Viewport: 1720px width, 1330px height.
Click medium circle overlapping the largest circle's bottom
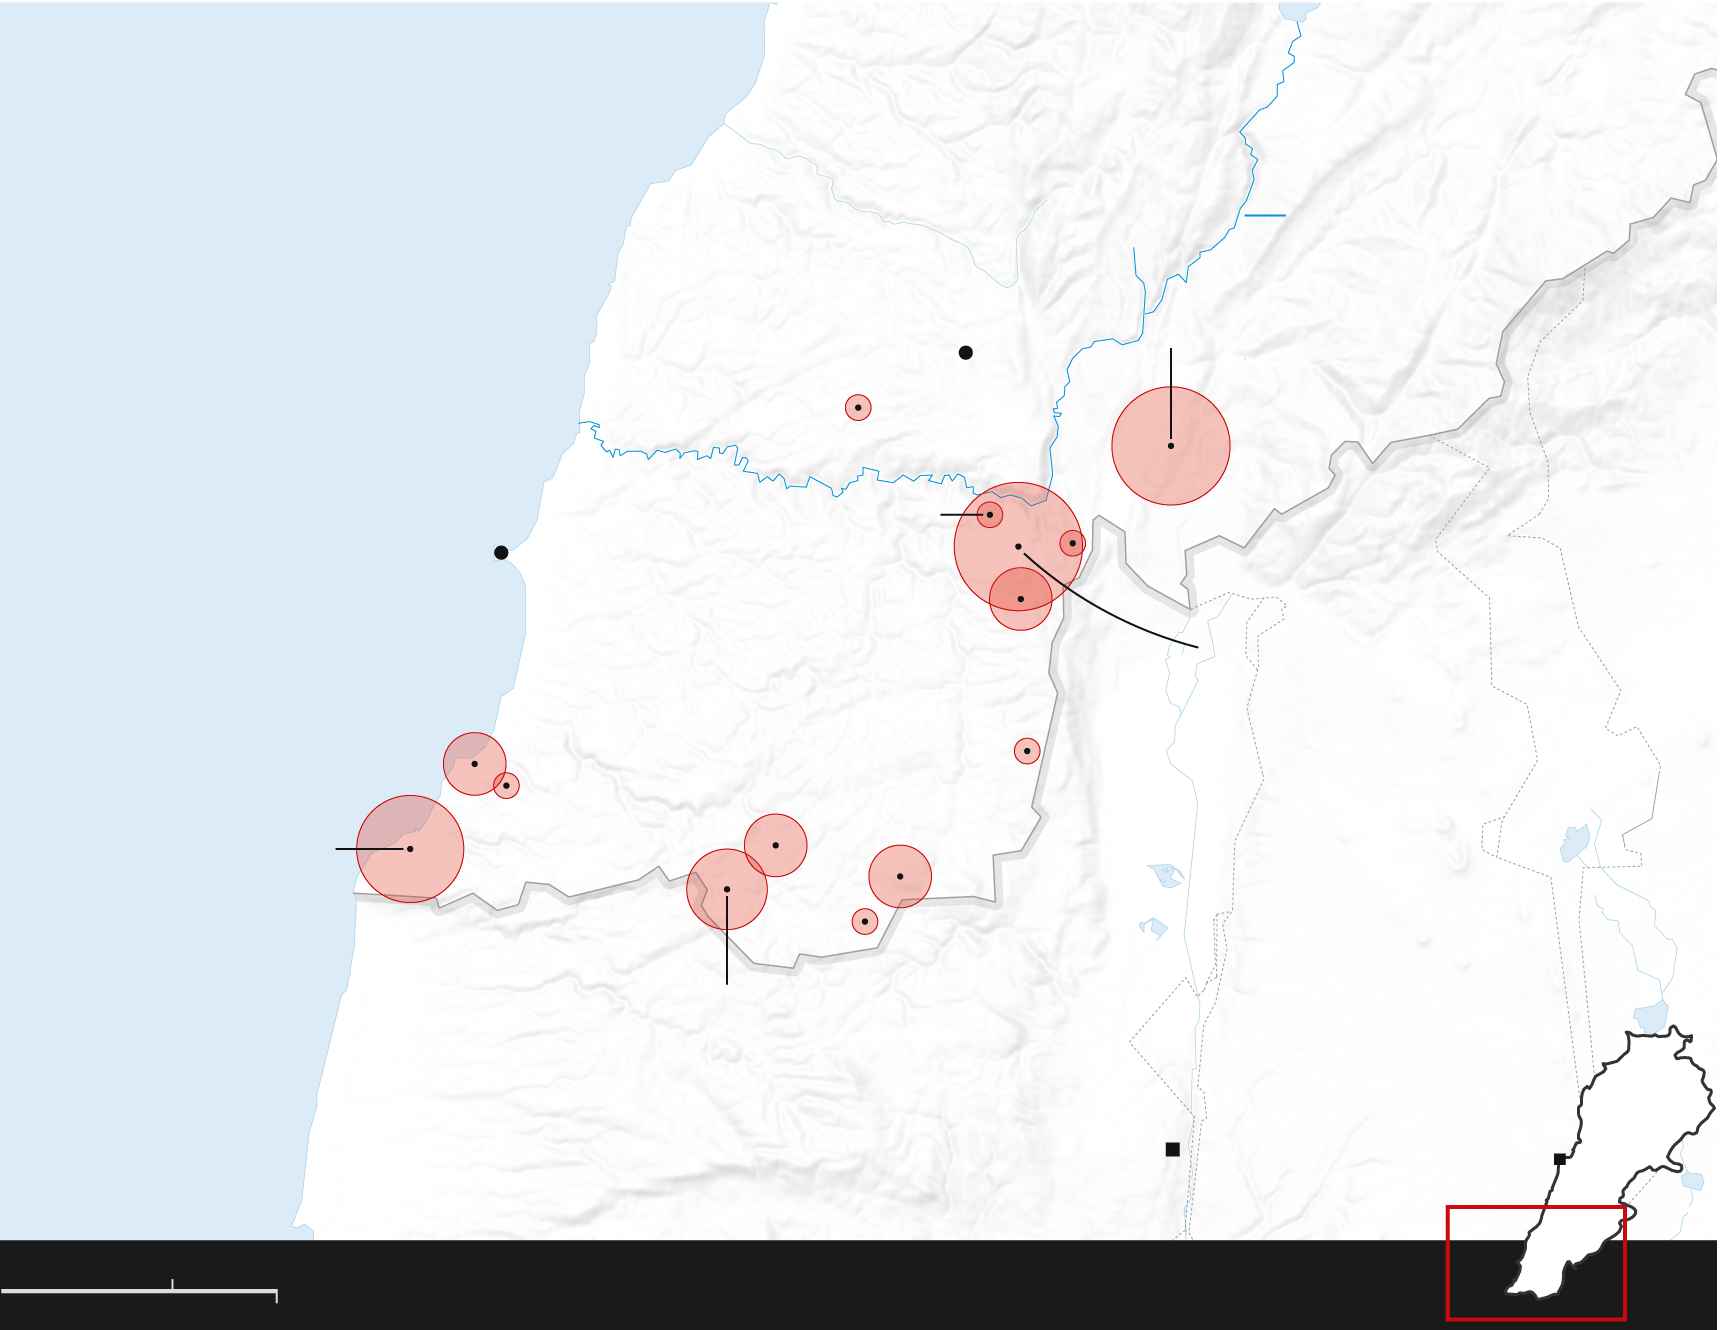coord(1020,599)
